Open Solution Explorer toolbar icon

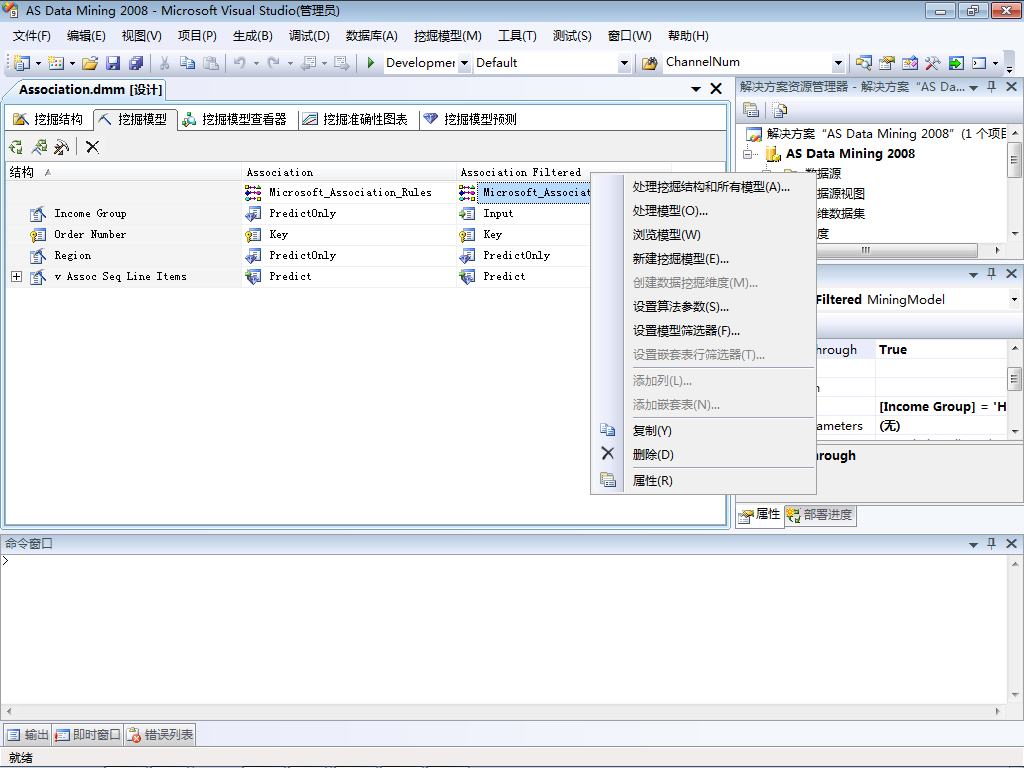pos(863,63)
